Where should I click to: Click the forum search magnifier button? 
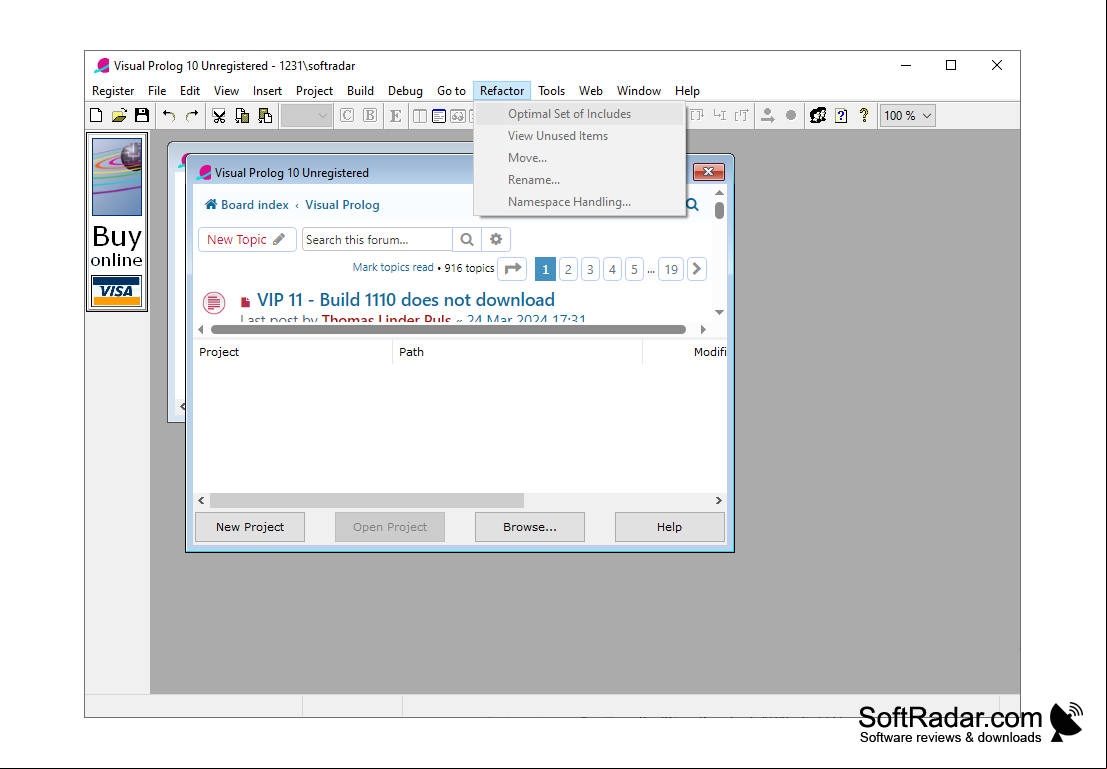[467, 239]
